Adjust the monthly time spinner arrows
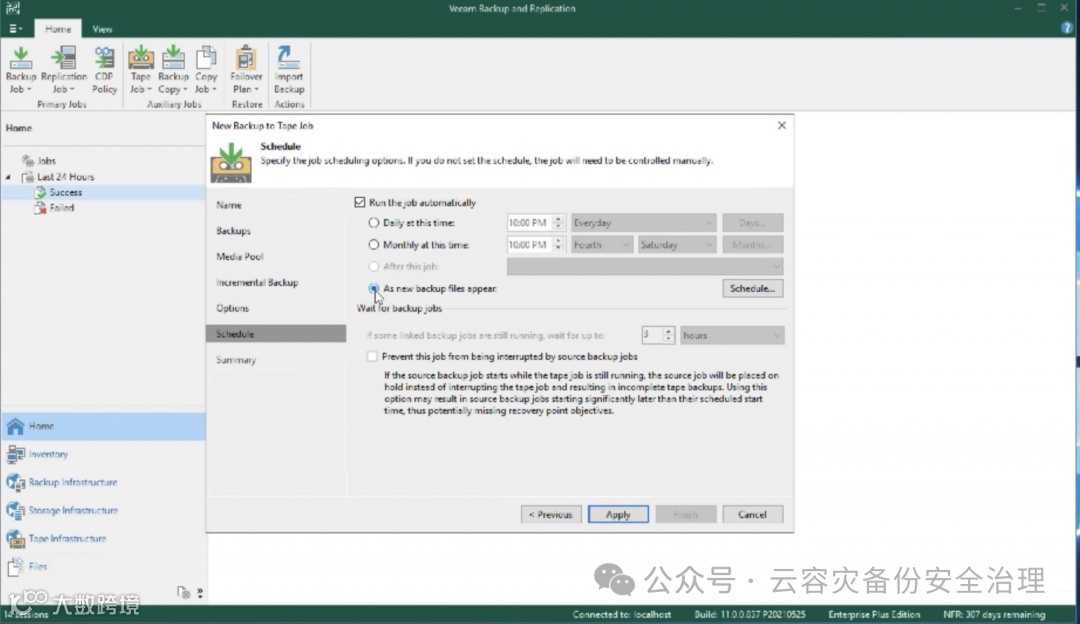 tap(559, 245)
